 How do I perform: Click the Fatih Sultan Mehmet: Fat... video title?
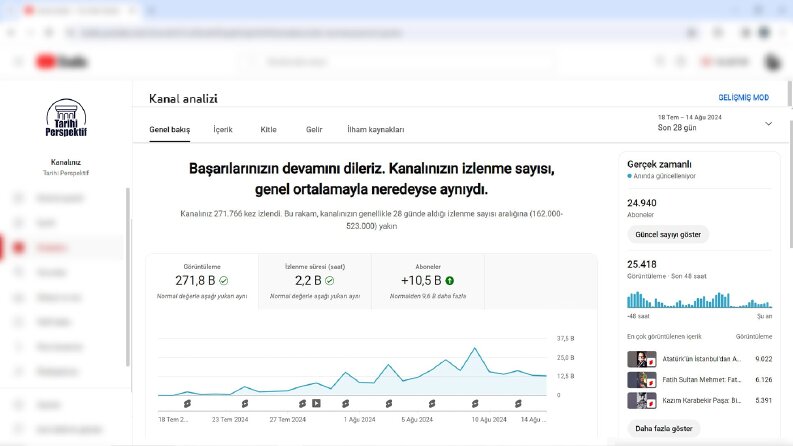pyautogui.click(x=701, y=380)
